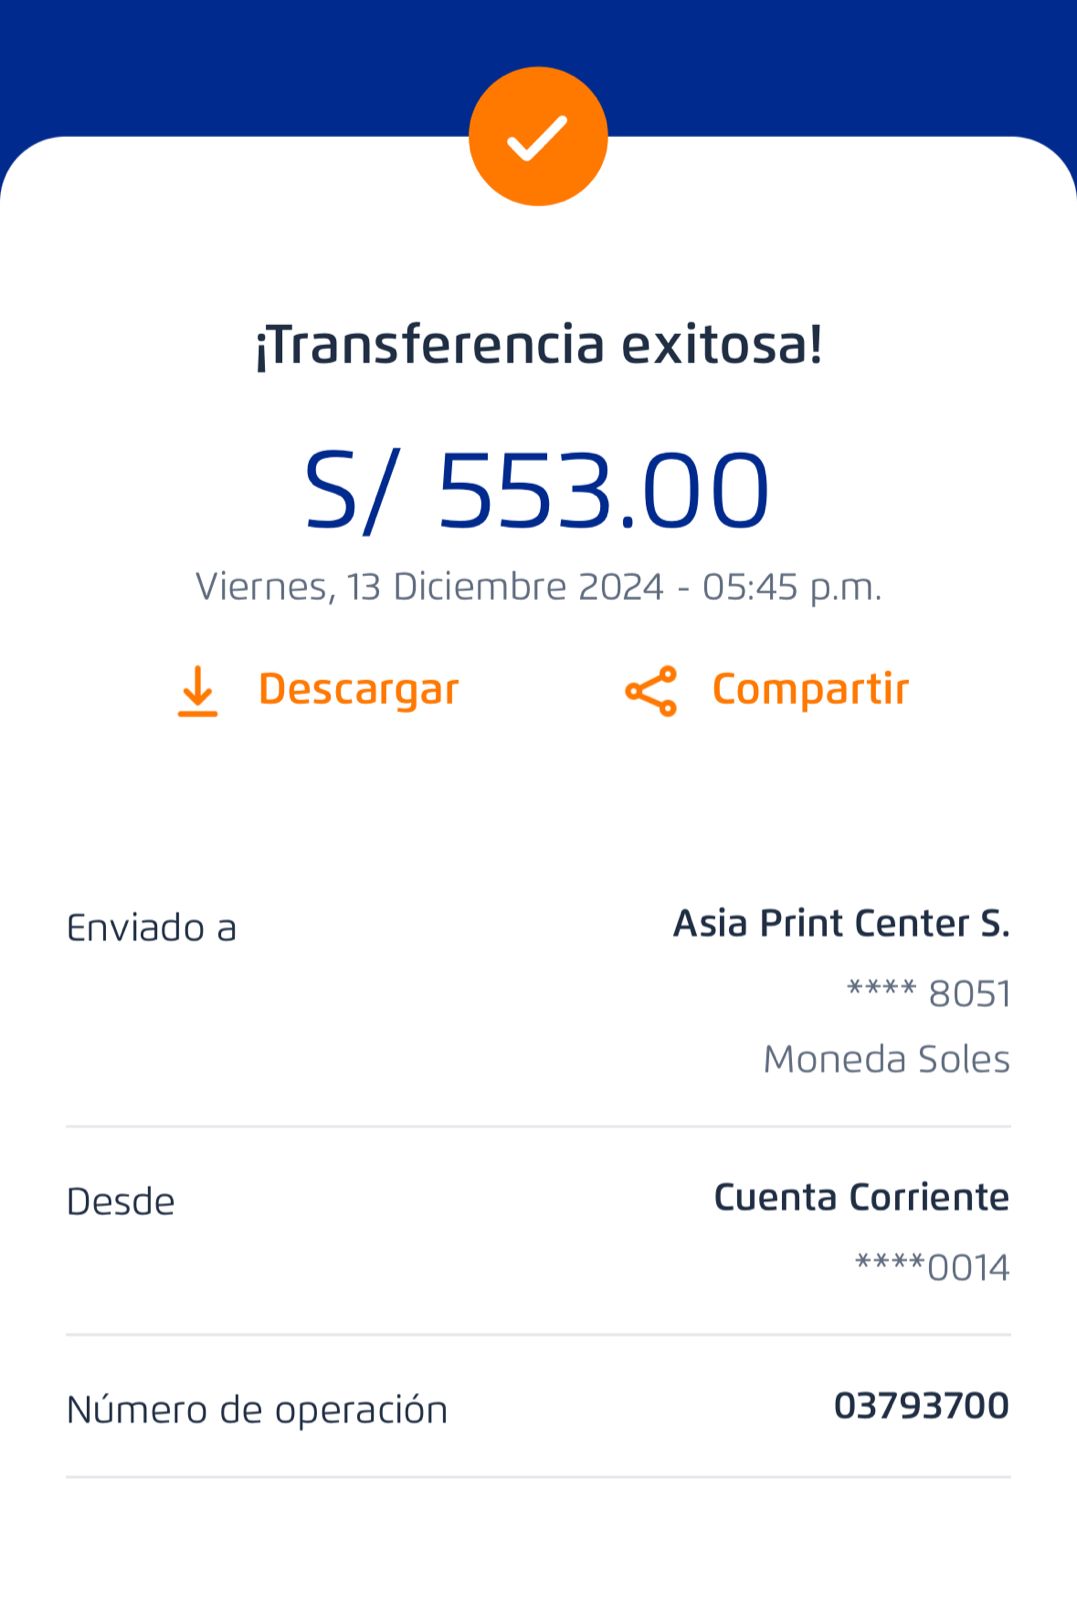Screen dimensions: 1077x1600
Task: Select the Moneda Soles text
Action: (886, 1059)
